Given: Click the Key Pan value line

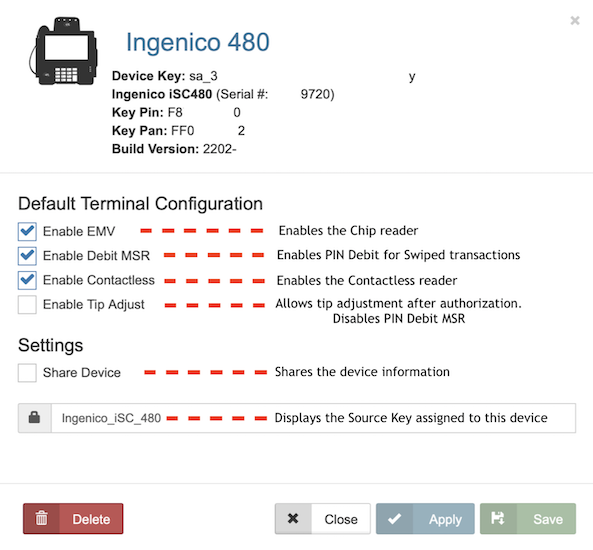Looking at the screenshot, I should pyautogui.click(x=179, y=131).
